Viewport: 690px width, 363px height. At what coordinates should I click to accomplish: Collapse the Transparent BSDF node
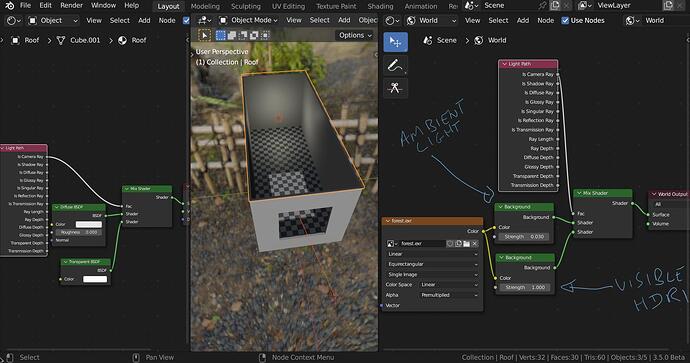point(65,262)
